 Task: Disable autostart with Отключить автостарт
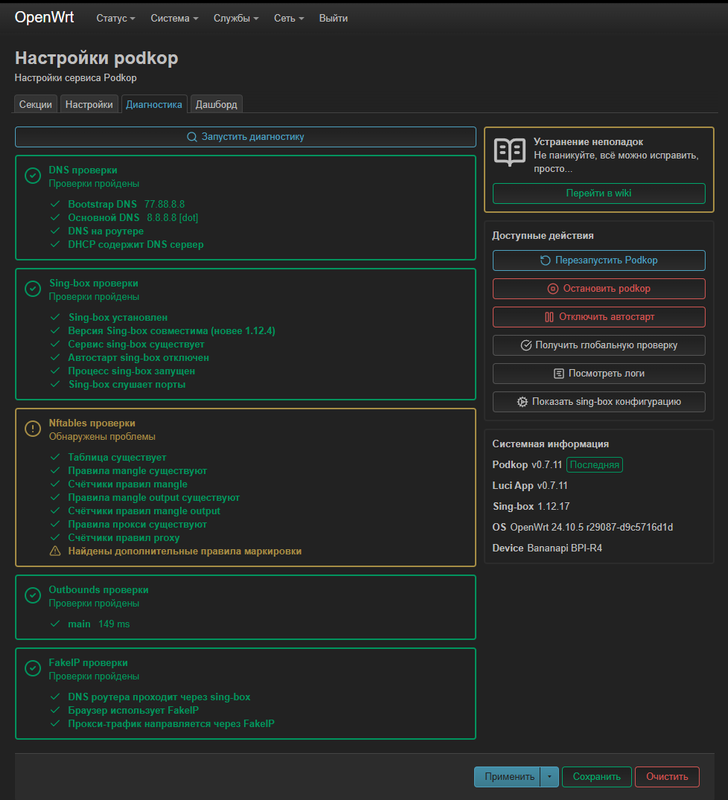click(599, 317)
